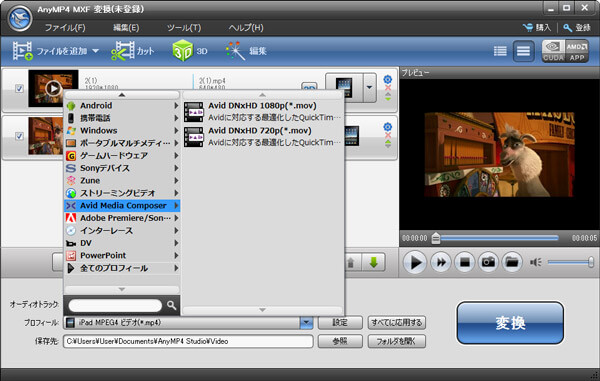Take a snapshot with camera icon
The image size is (600, 381).
tap(488, 262)
